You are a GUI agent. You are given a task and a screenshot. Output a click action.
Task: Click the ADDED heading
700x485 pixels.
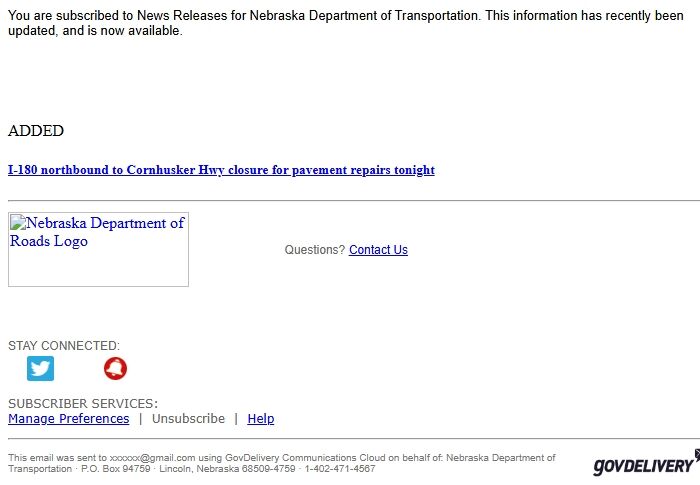36,131
